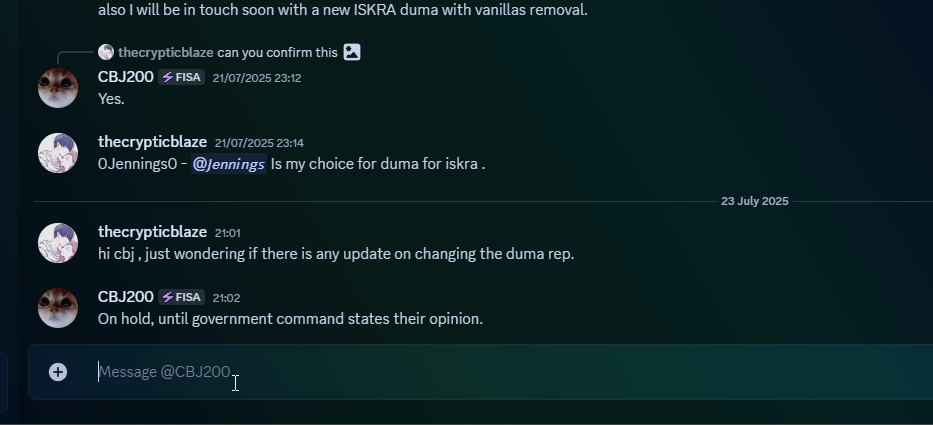Open CBJ200 avatar on the 21:02 message

58,308
